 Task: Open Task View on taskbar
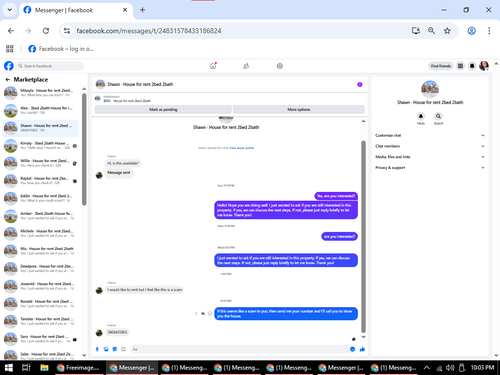26,368
